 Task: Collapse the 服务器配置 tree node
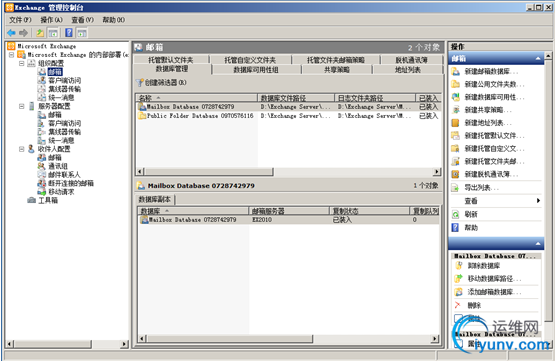click(22, 106)
